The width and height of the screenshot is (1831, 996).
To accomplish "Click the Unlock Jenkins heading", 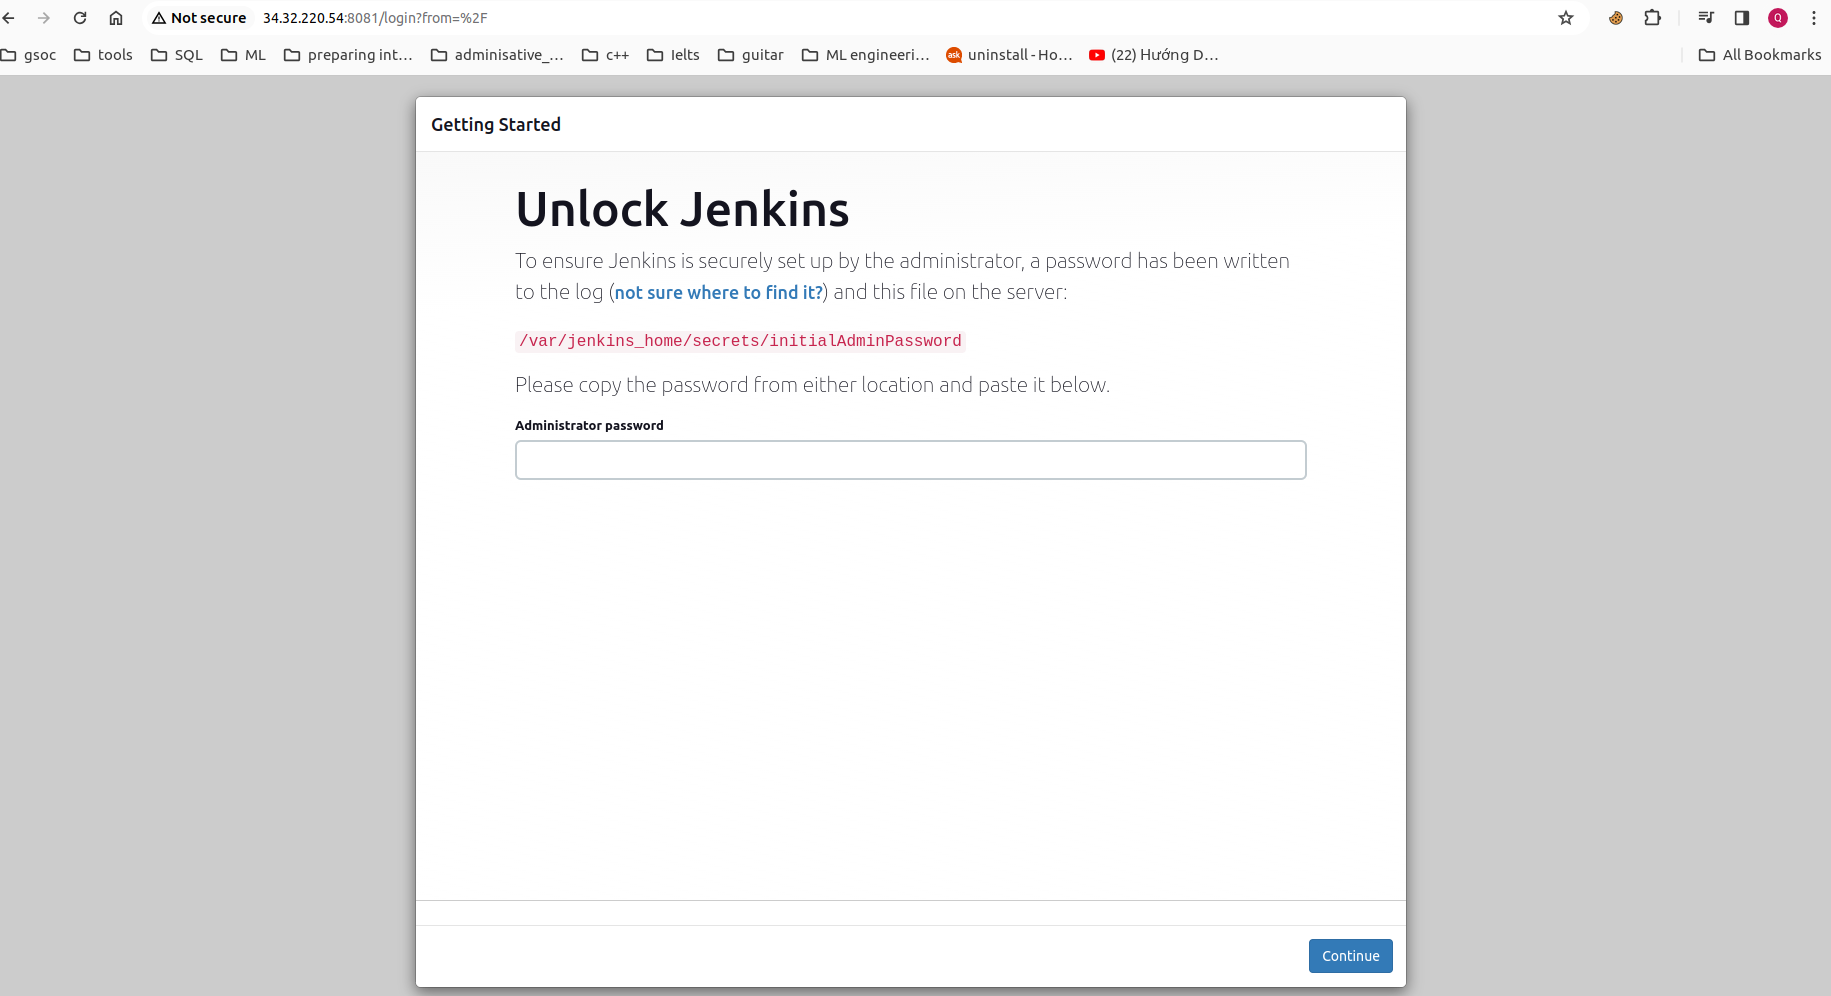I will (682, 209).
